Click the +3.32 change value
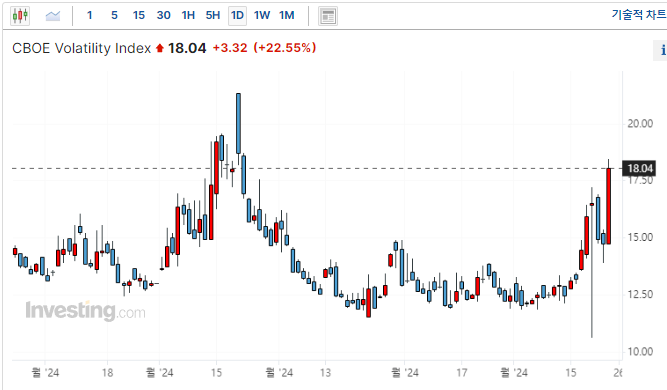Screen dimensions: 667x390 pos(230,48)
